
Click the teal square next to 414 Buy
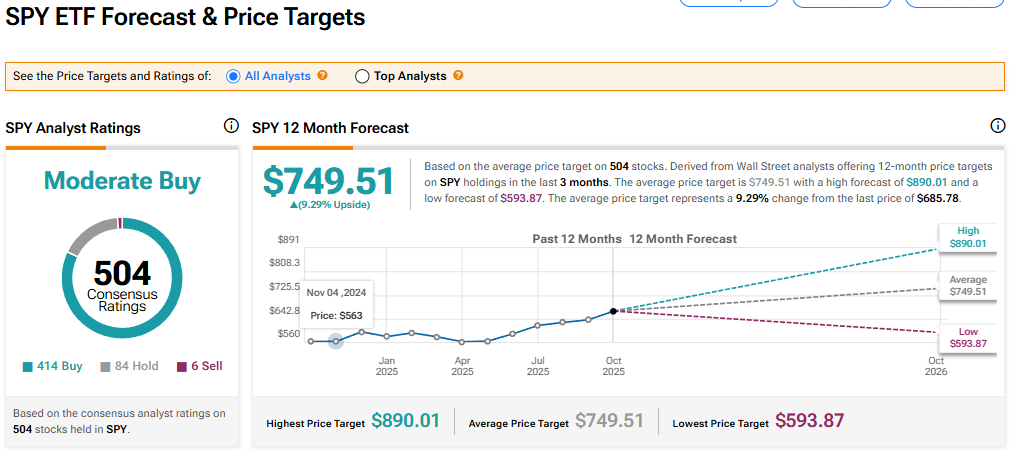(27, 367)
